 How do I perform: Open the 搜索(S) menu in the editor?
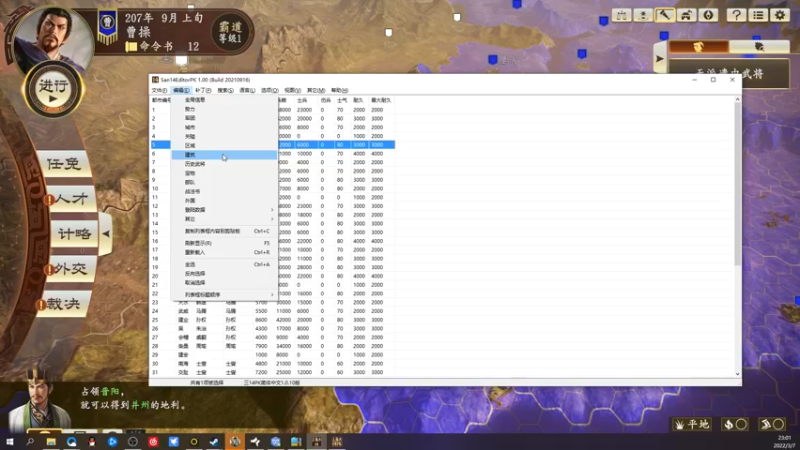coord(225,90)
